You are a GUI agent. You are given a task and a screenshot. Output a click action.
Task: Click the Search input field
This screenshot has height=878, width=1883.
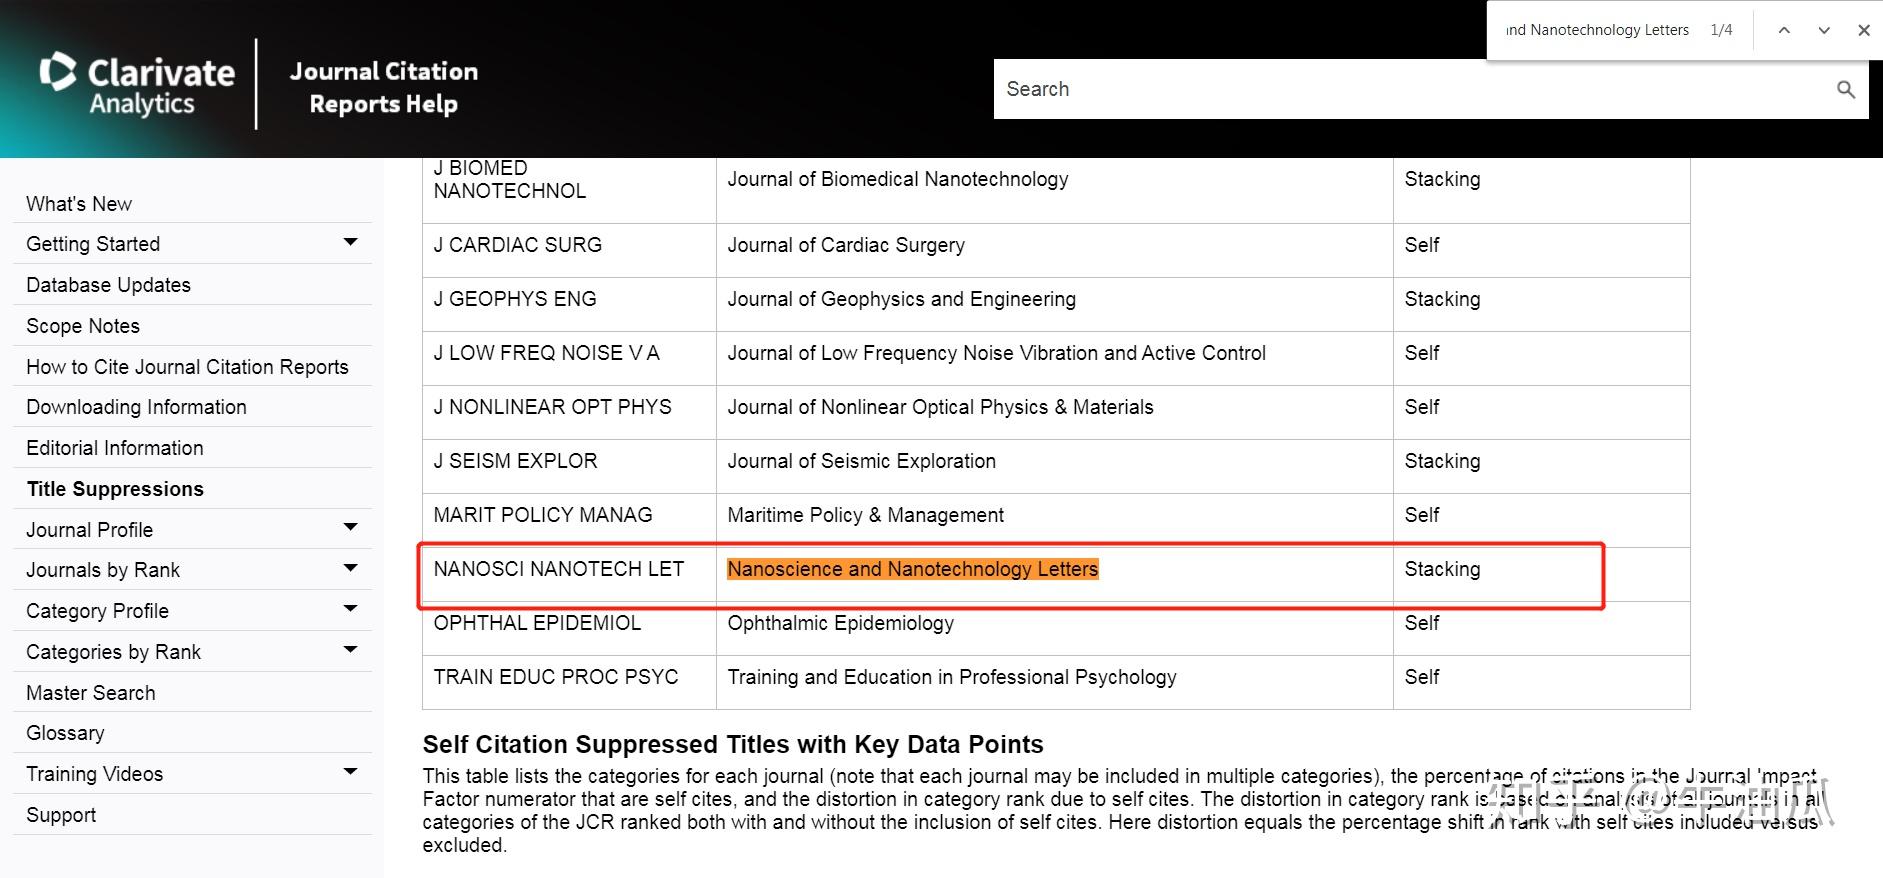[x=1410, y=89]
